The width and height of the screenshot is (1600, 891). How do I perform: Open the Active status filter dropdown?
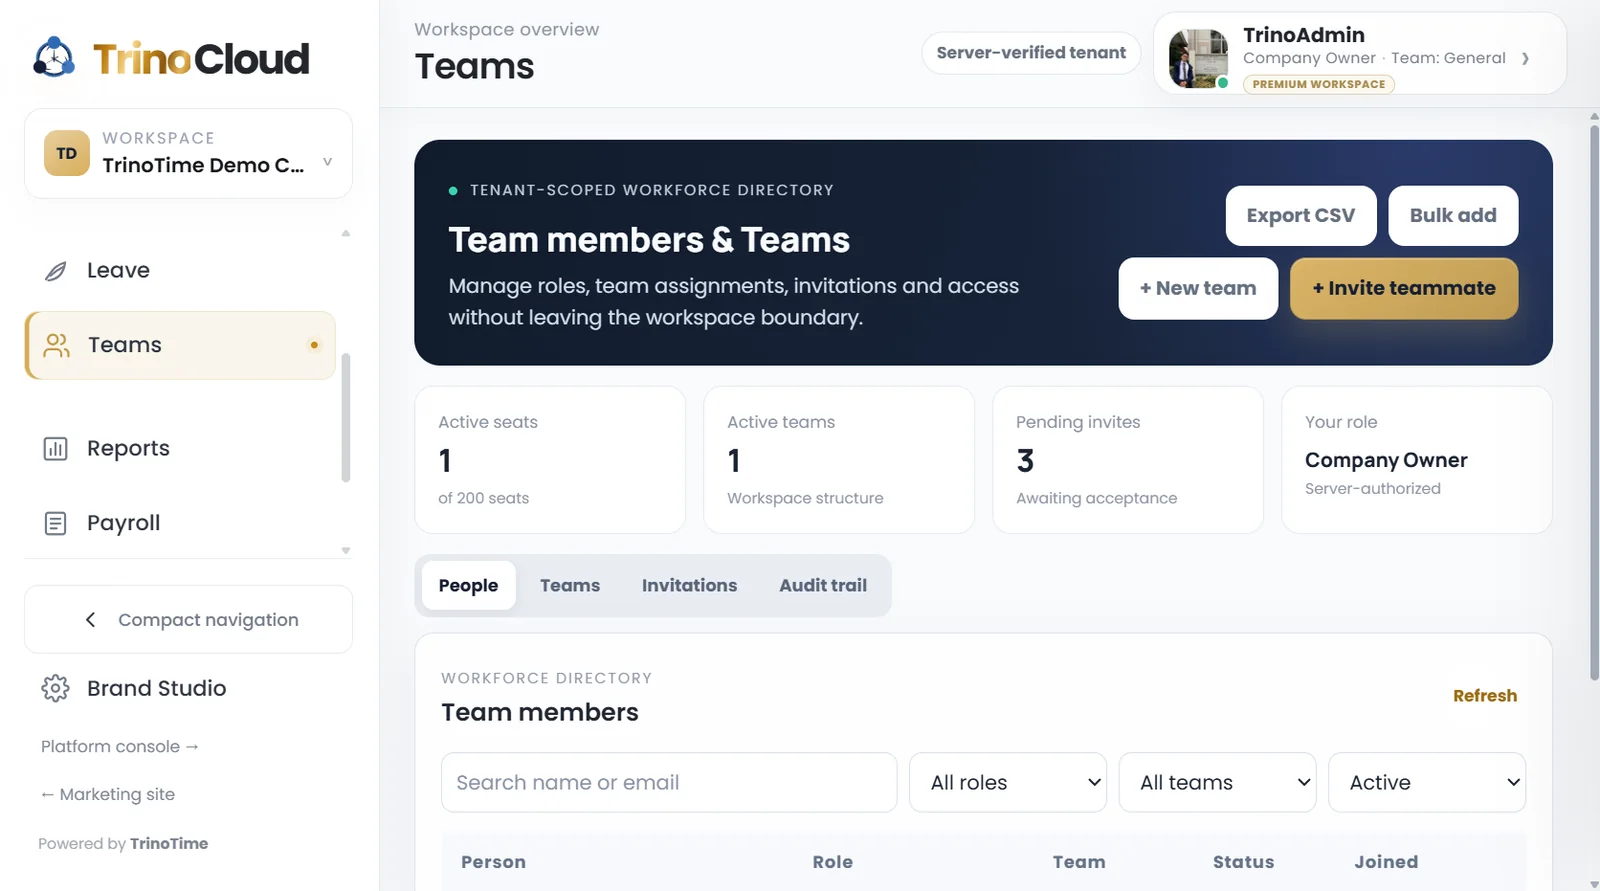tap(1427, 782)
